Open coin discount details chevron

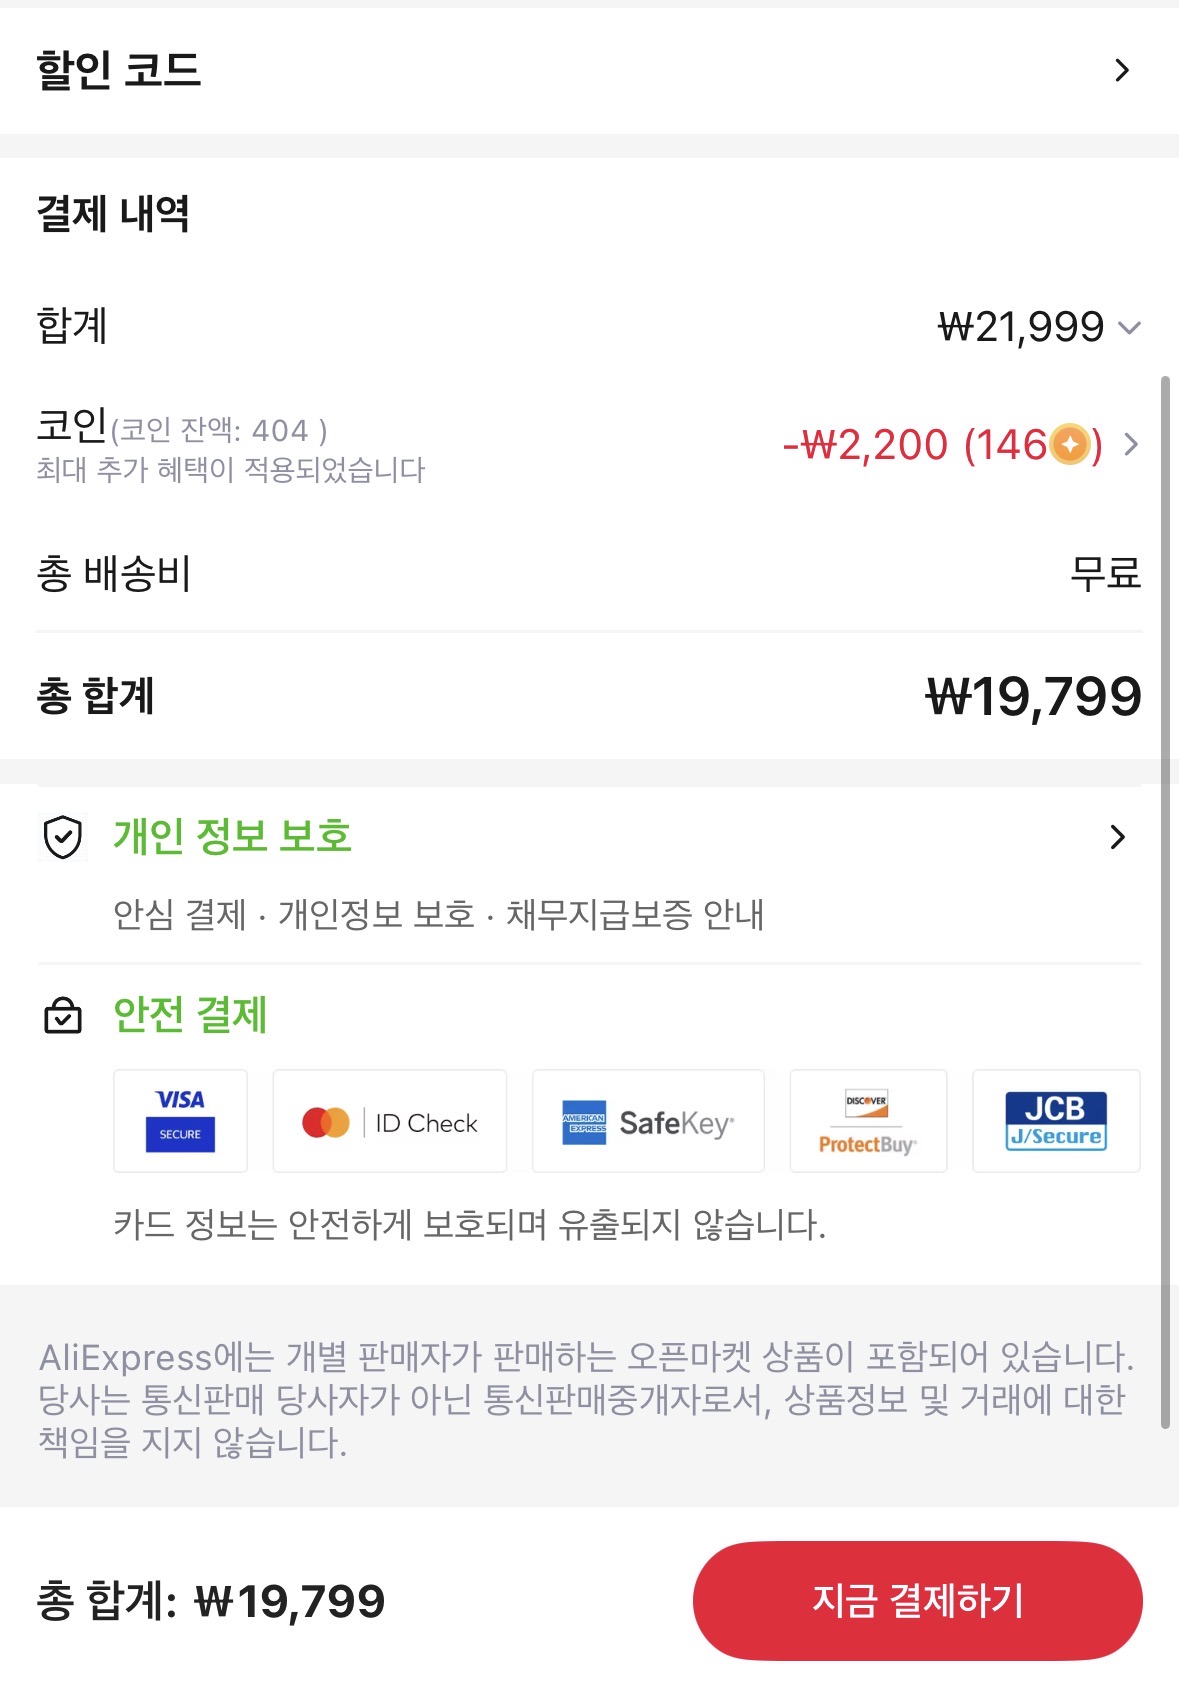pos(1131,445)
